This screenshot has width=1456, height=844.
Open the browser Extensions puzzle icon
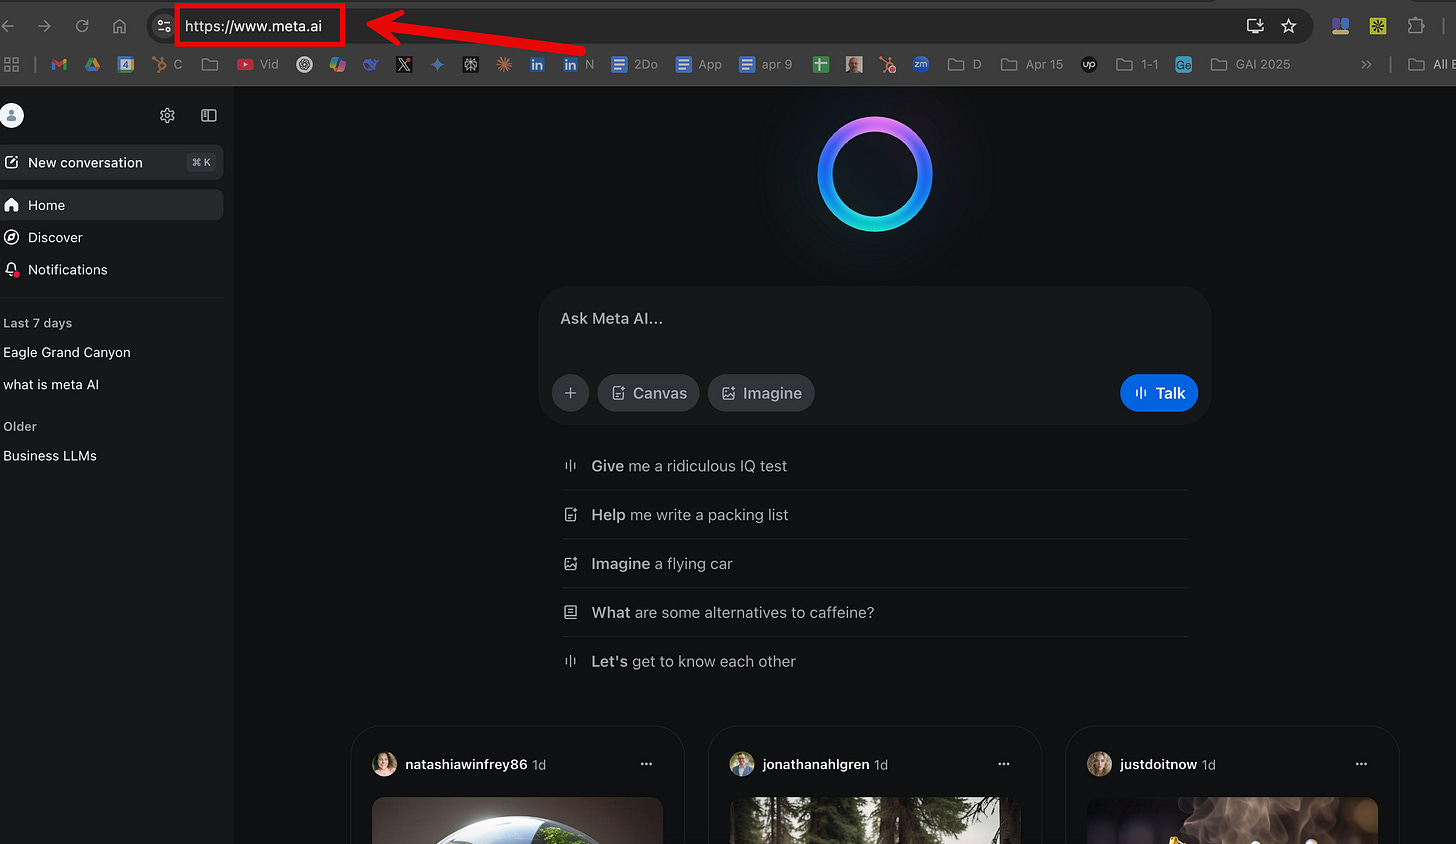(x=1416, y=26)
